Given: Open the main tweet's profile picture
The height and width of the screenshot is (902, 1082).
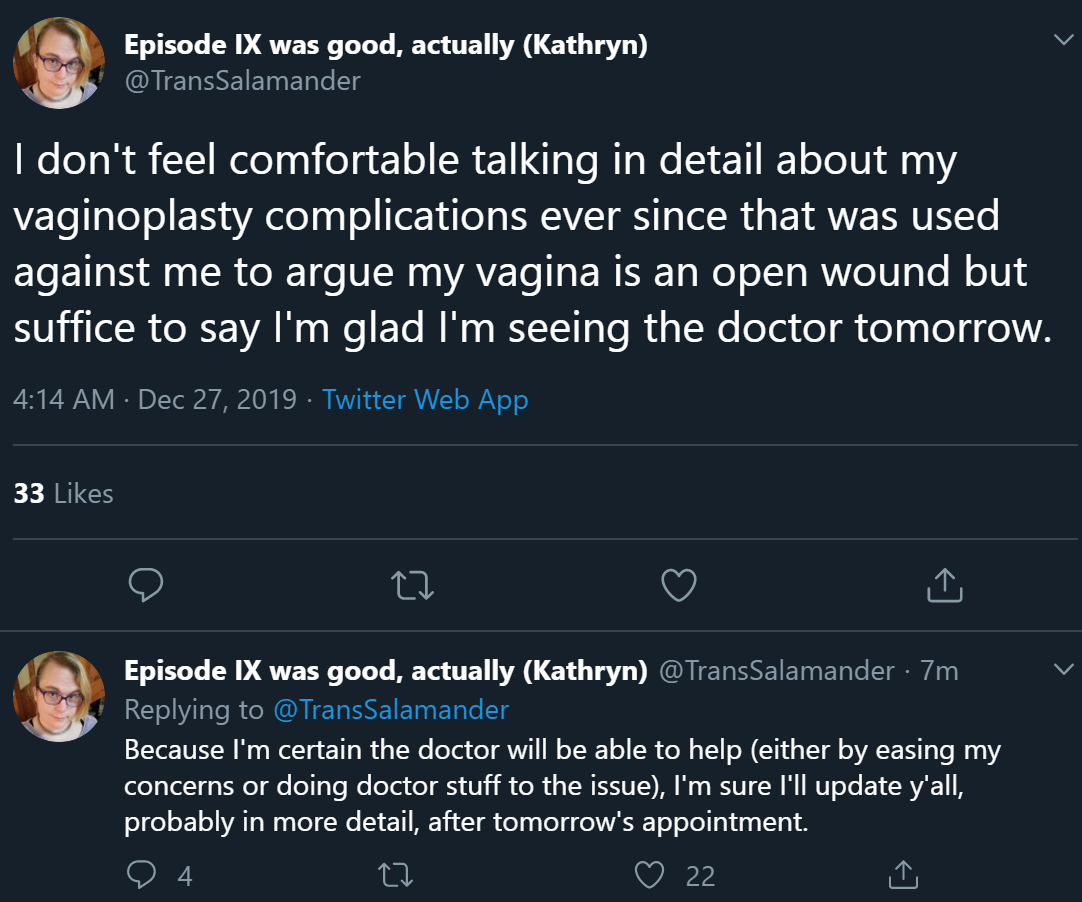Looking at the screenshot, I should click(58, 62).
